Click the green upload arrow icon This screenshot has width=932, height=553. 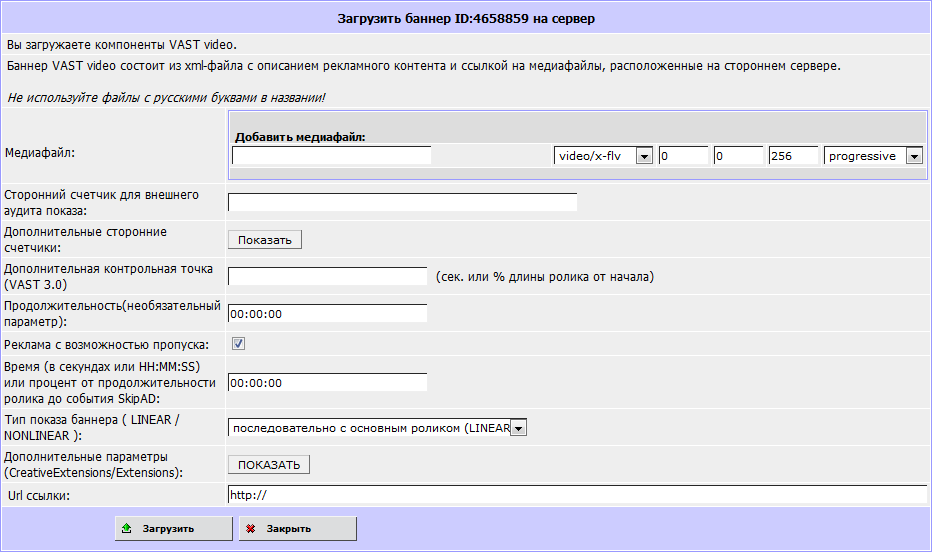(127, 528)
